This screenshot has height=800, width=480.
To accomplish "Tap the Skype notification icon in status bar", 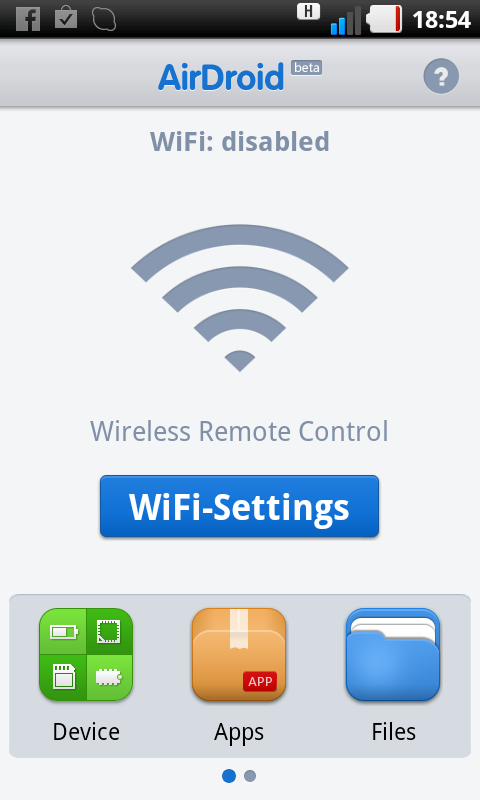I will 104,19.
